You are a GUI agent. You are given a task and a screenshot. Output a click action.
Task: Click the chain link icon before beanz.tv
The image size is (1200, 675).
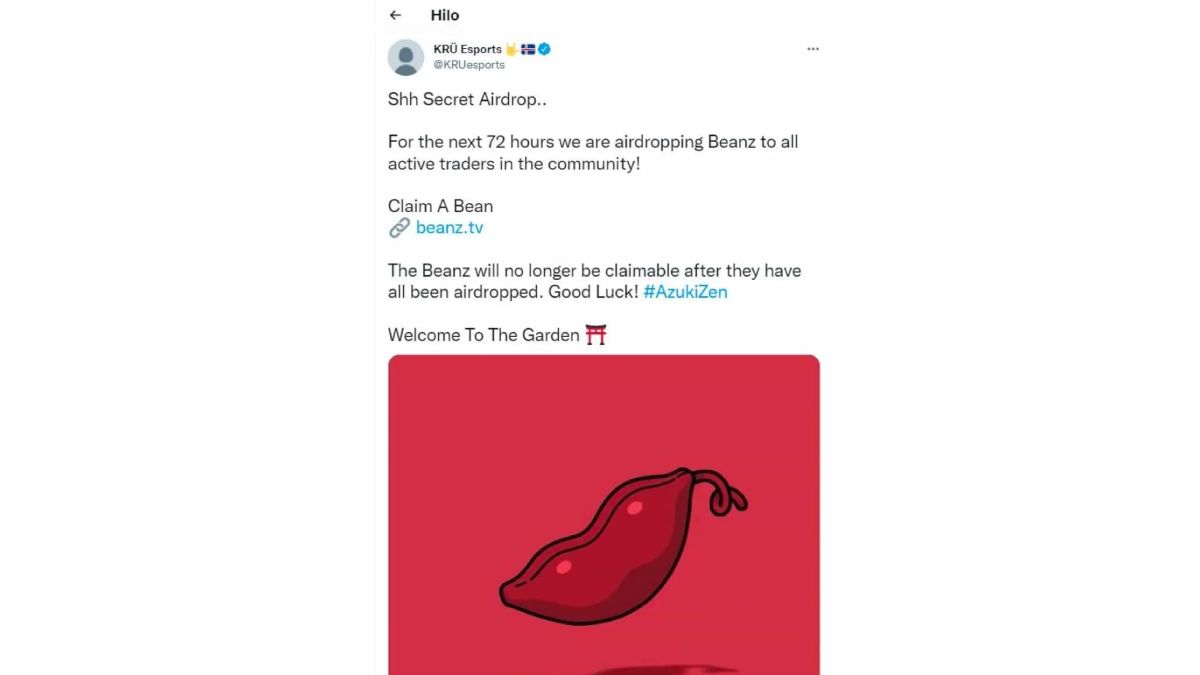pos(399,228)
